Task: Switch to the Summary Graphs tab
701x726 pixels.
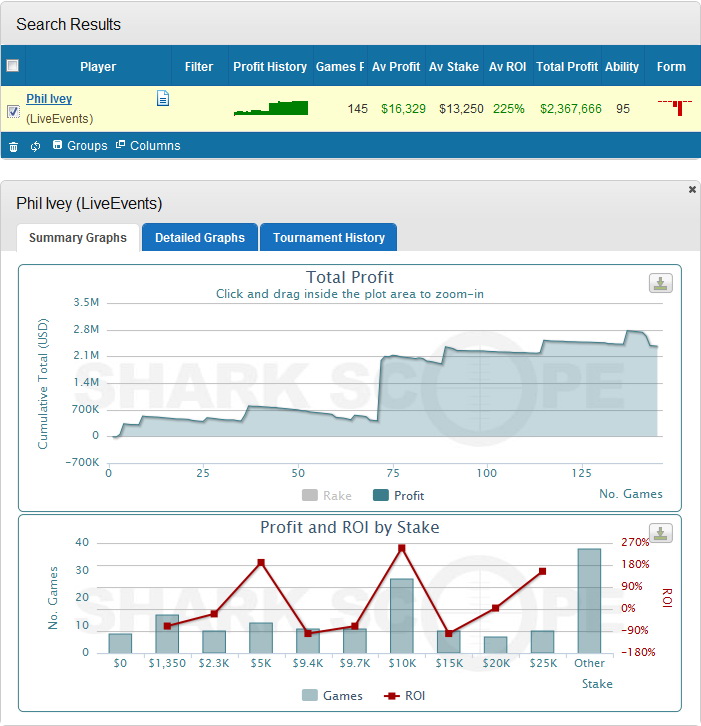Action: [x=78, y=238]
